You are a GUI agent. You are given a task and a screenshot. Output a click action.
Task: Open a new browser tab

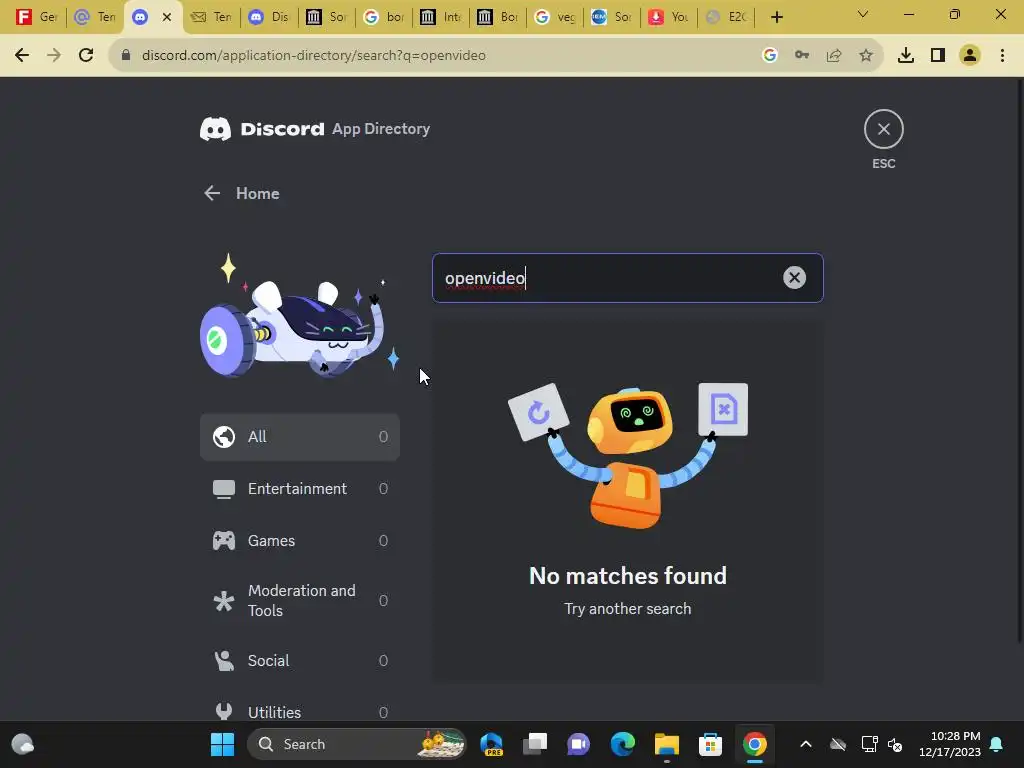776,17
